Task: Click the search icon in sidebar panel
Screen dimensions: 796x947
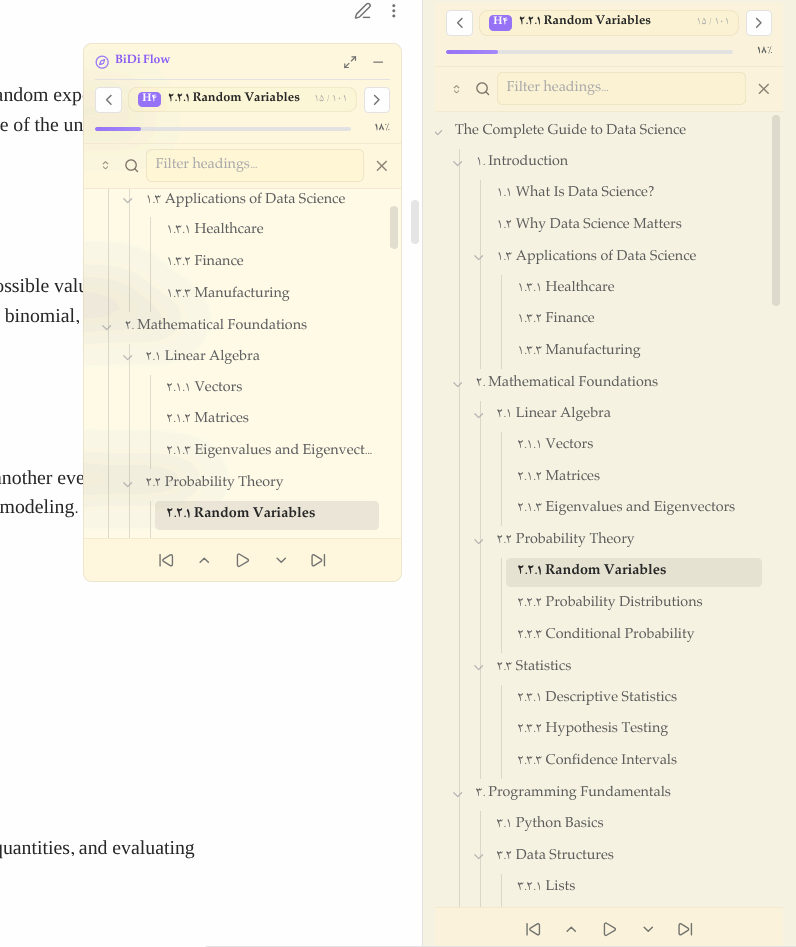Action: [482, 89]
